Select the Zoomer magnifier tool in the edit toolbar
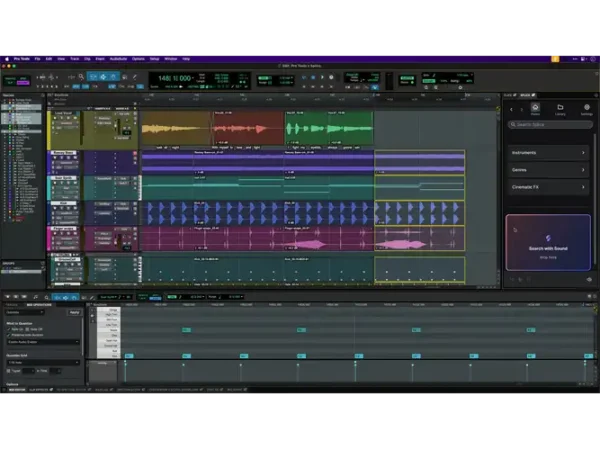600x450 pixels. (81, 77)
